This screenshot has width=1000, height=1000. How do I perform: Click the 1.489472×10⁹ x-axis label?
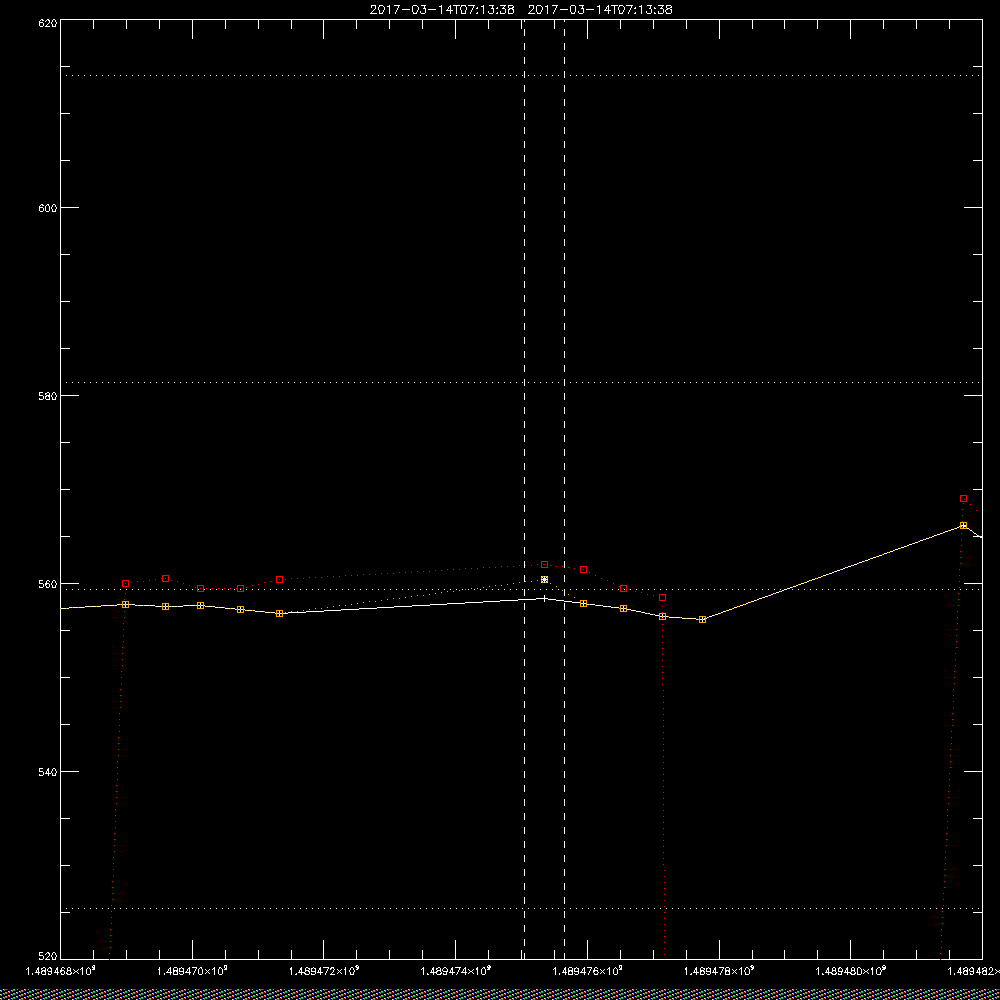click(x=324, y=971)
